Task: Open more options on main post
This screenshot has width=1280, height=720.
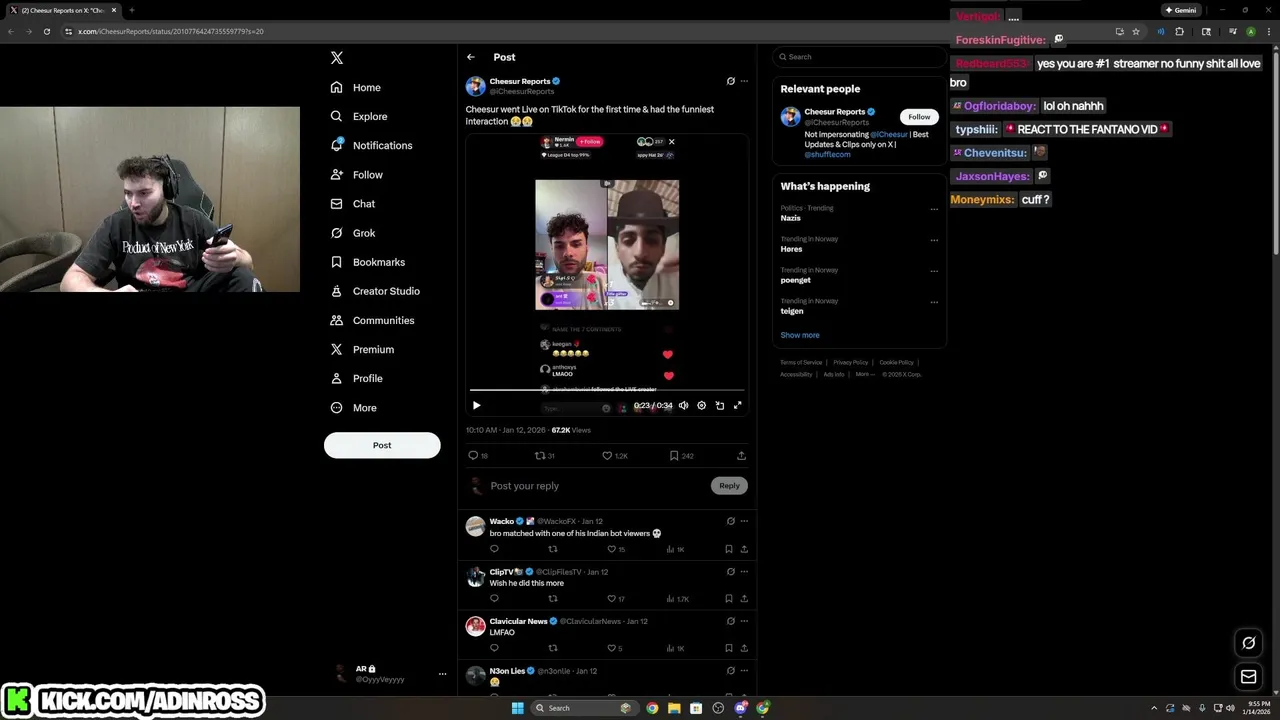Action: 744,81
